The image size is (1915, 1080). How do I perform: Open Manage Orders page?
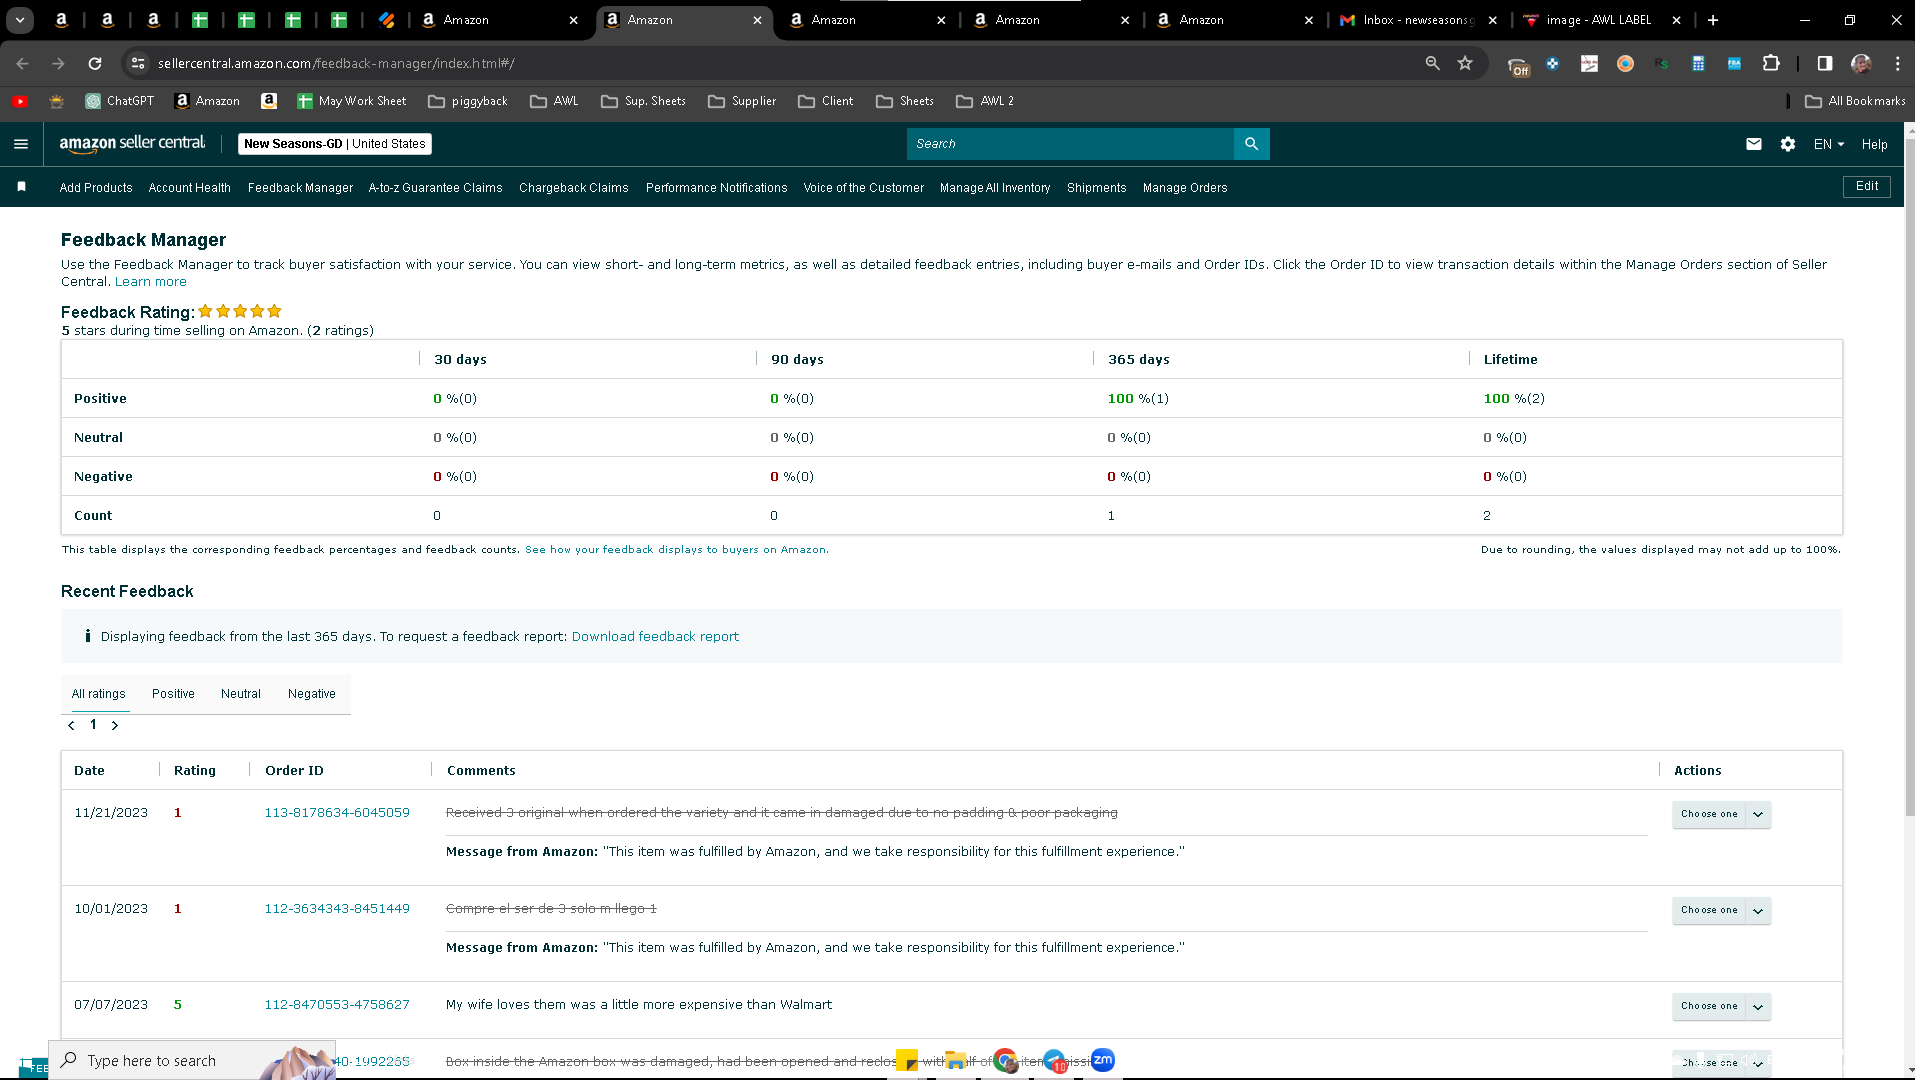coord(1185,188)
